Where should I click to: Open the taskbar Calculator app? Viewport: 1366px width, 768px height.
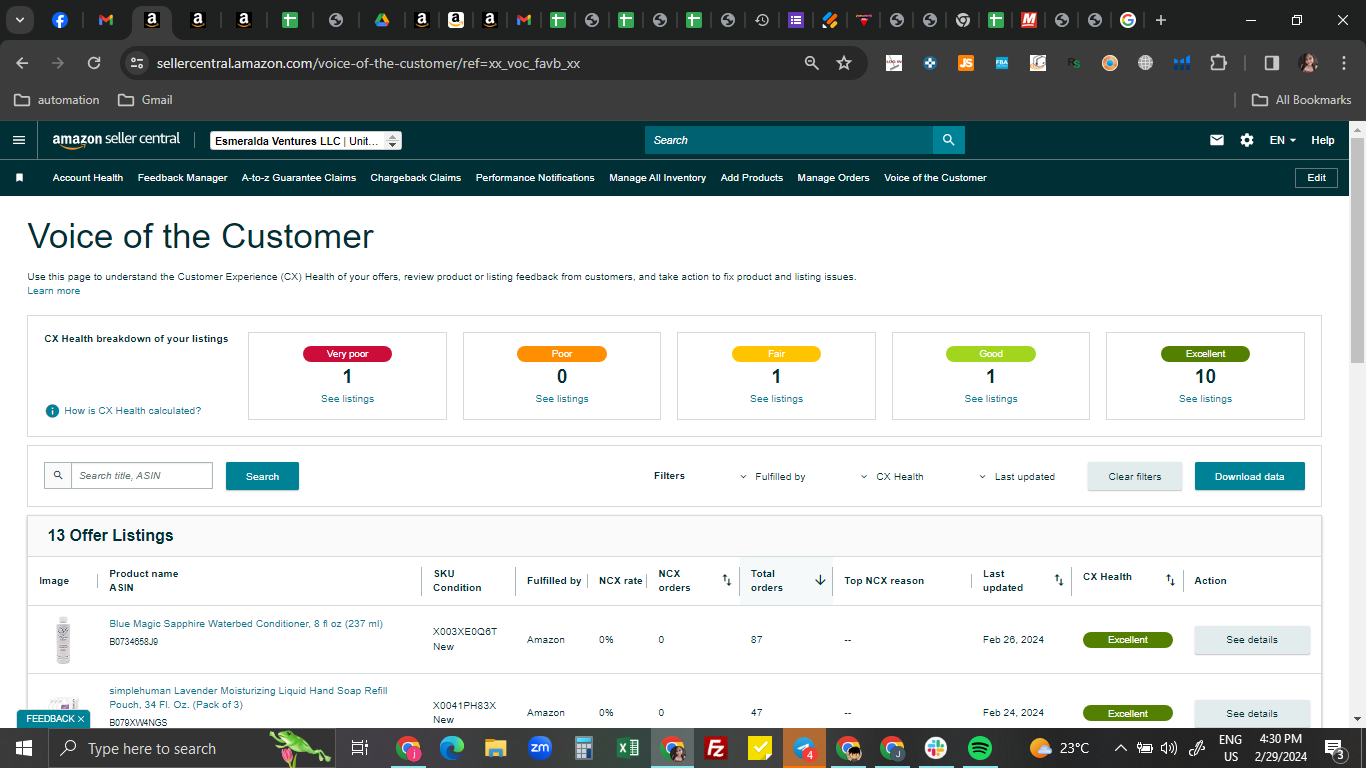[584, 748]
